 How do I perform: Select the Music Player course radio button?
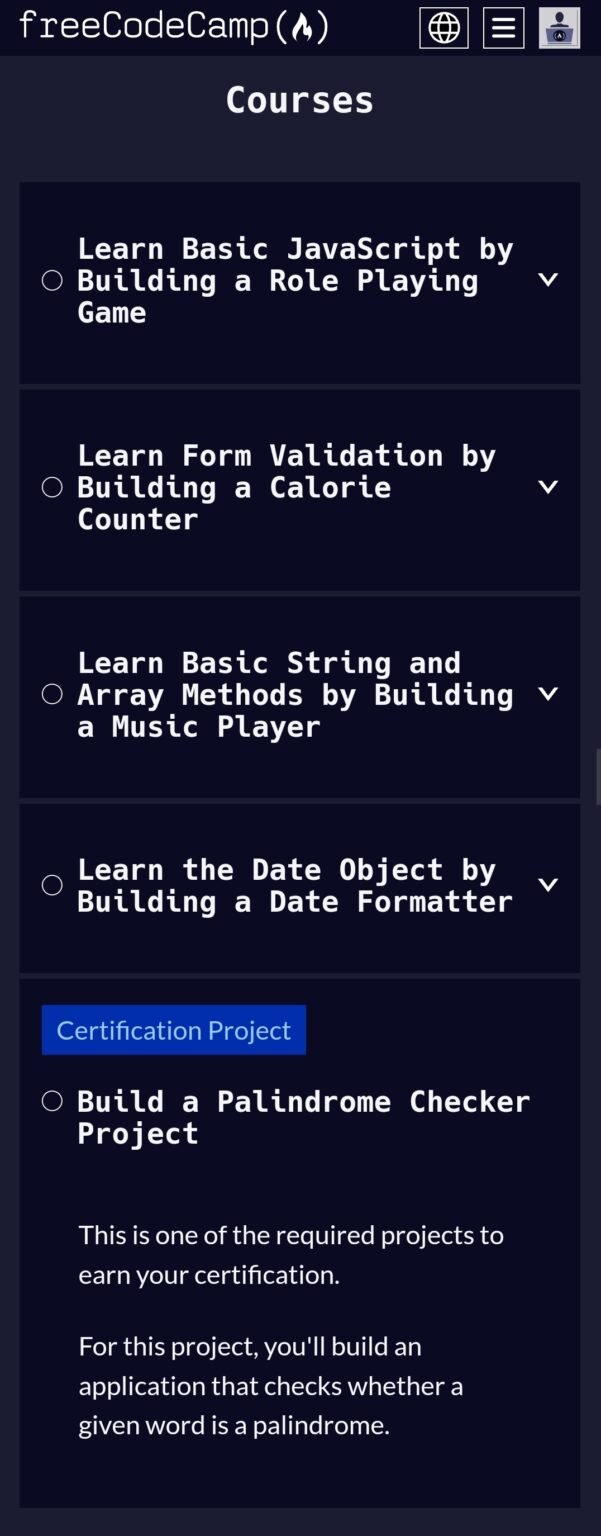(52, 693)
